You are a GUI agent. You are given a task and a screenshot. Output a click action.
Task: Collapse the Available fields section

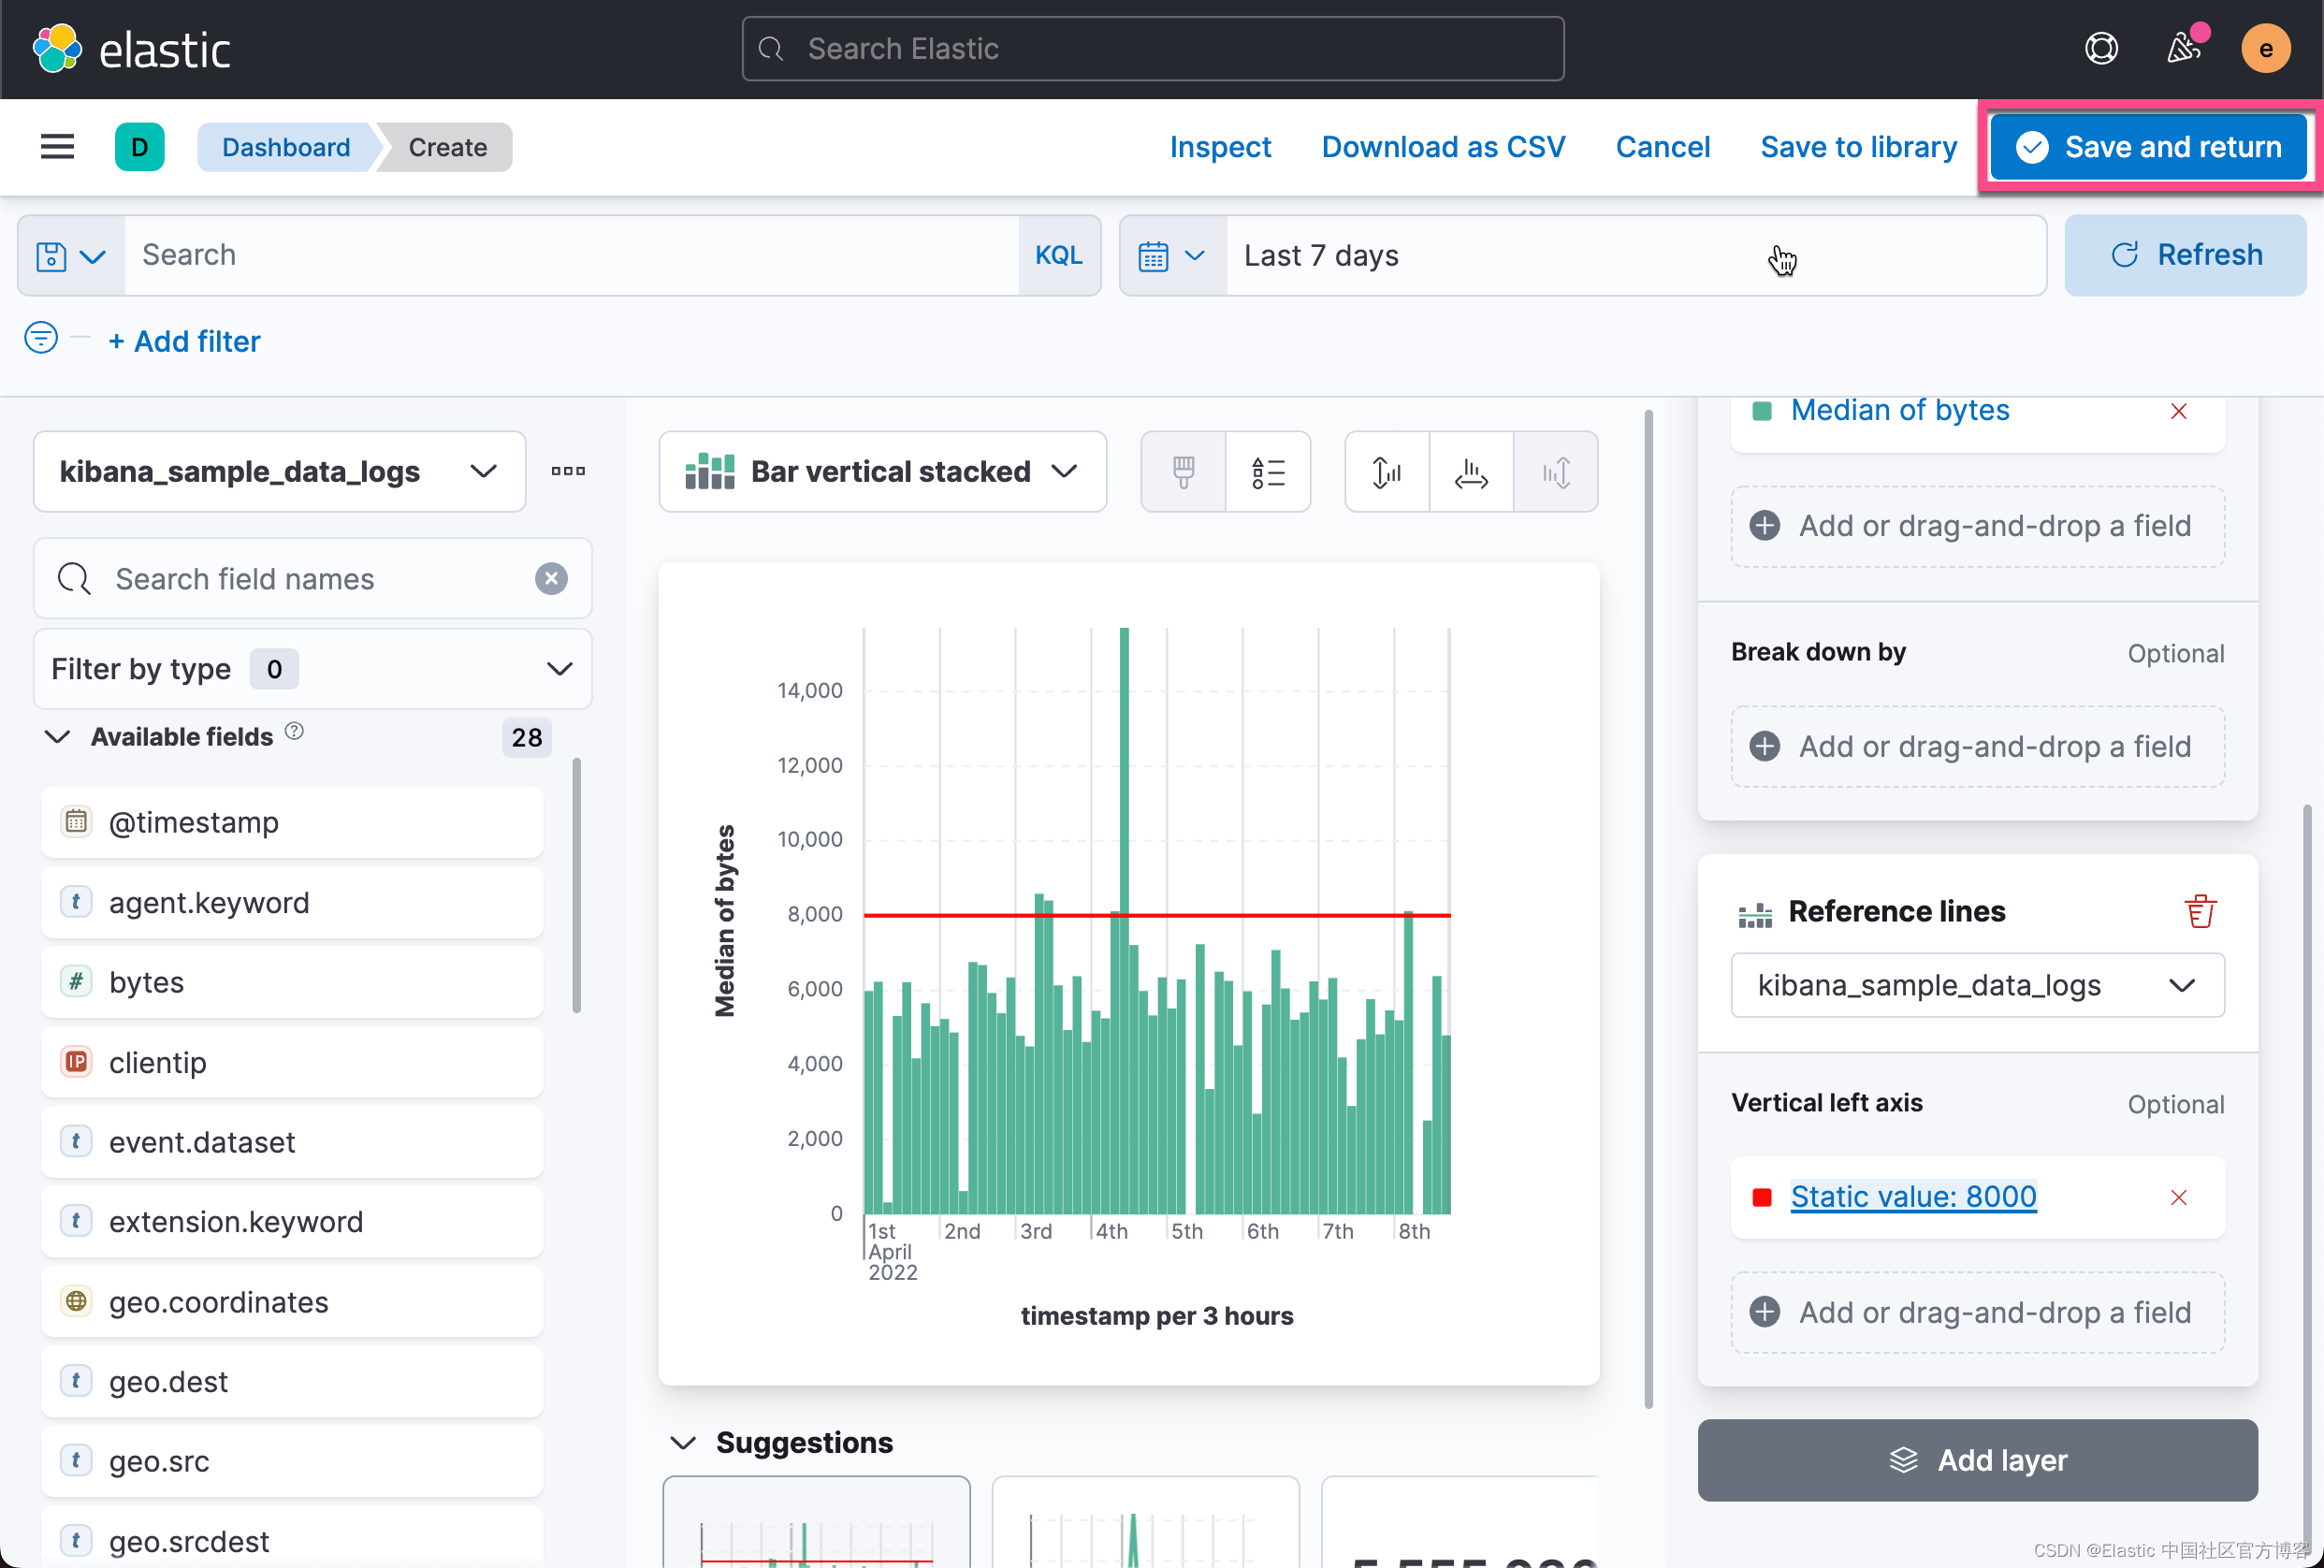coord(58,737)
